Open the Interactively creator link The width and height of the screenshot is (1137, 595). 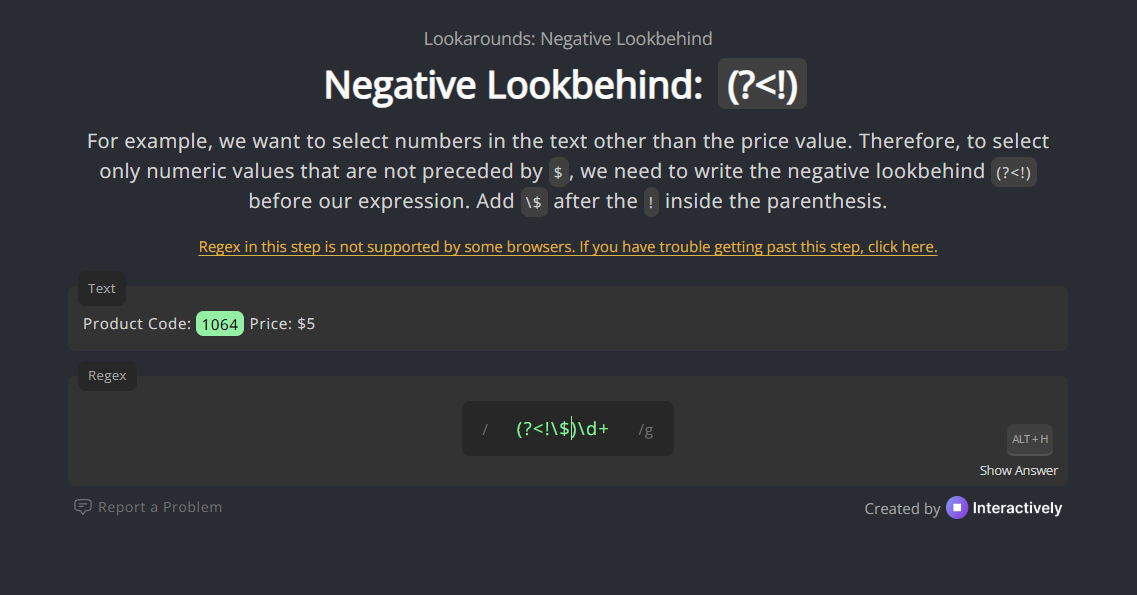[1017, 508]
